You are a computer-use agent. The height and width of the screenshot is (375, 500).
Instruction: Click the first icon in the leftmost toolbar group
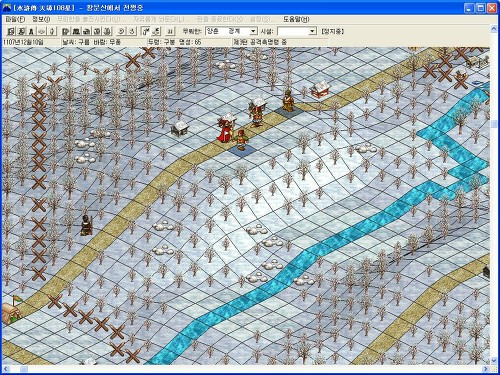pyautogui.click(x=11, y=31)
